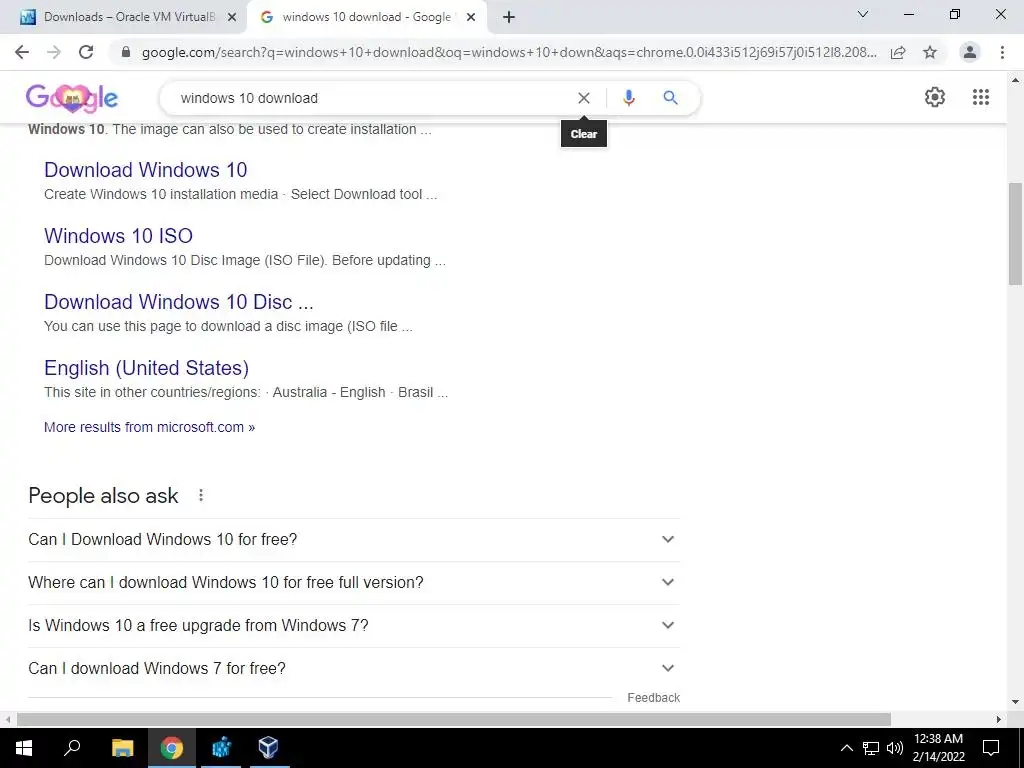This screenshot has width=1024, height=768.
Task: Click the scroll down arrow of the page
Action: tap(1015, 702)
